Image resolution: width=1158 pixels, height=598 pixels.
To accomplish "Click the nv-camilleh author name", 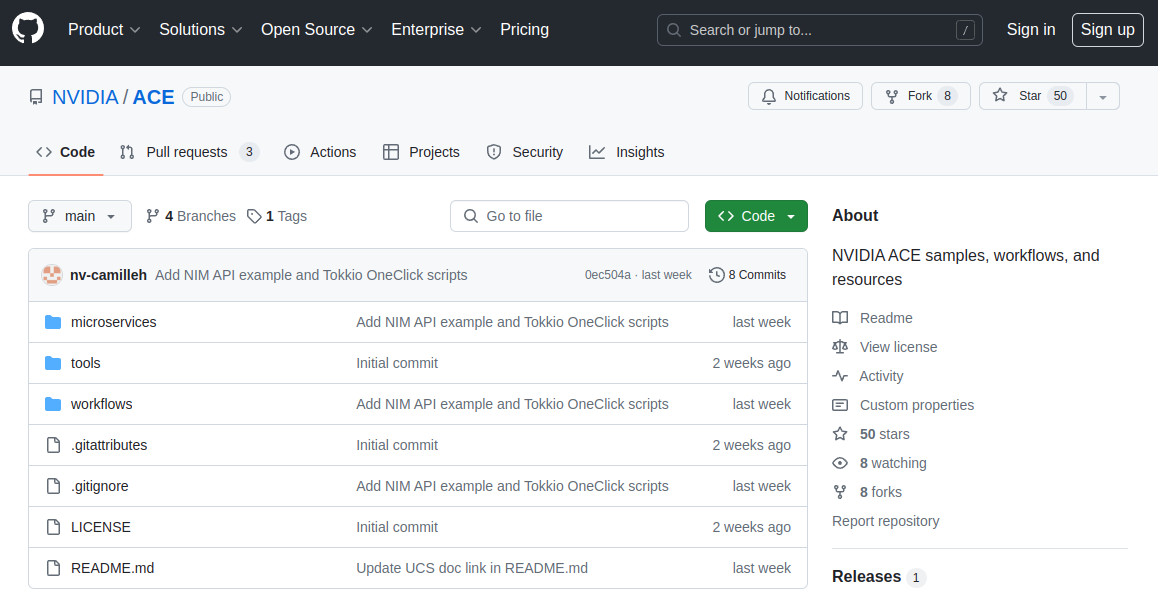I will 109,275.
